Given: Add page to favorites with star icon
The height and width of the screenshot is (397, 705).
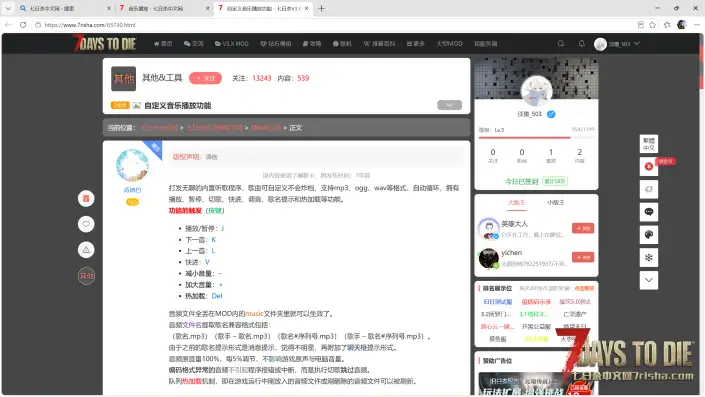Looking at the screenshot, I should point(652,25).
